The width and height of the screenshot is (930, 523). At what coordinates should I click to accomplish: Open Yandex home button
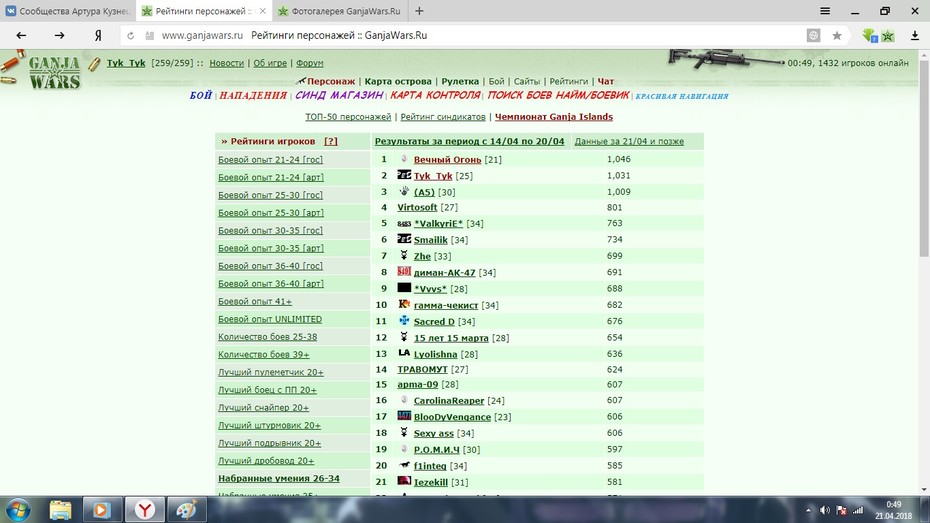(x=98, y=36)
